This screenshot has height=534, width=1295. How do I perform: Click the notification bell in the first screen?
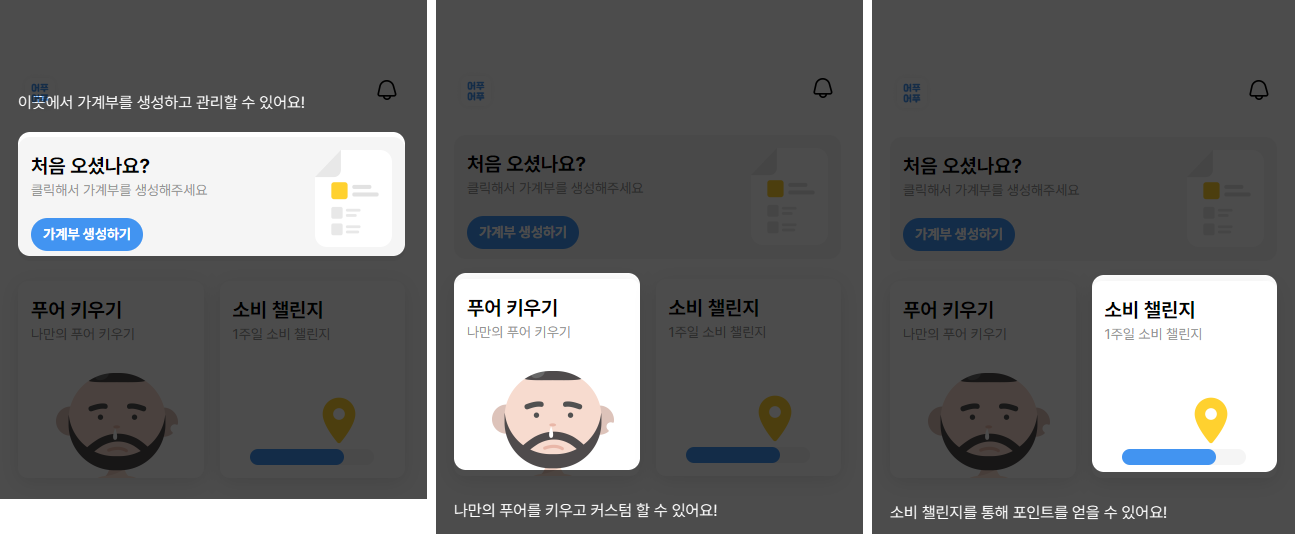pos(387,90)
